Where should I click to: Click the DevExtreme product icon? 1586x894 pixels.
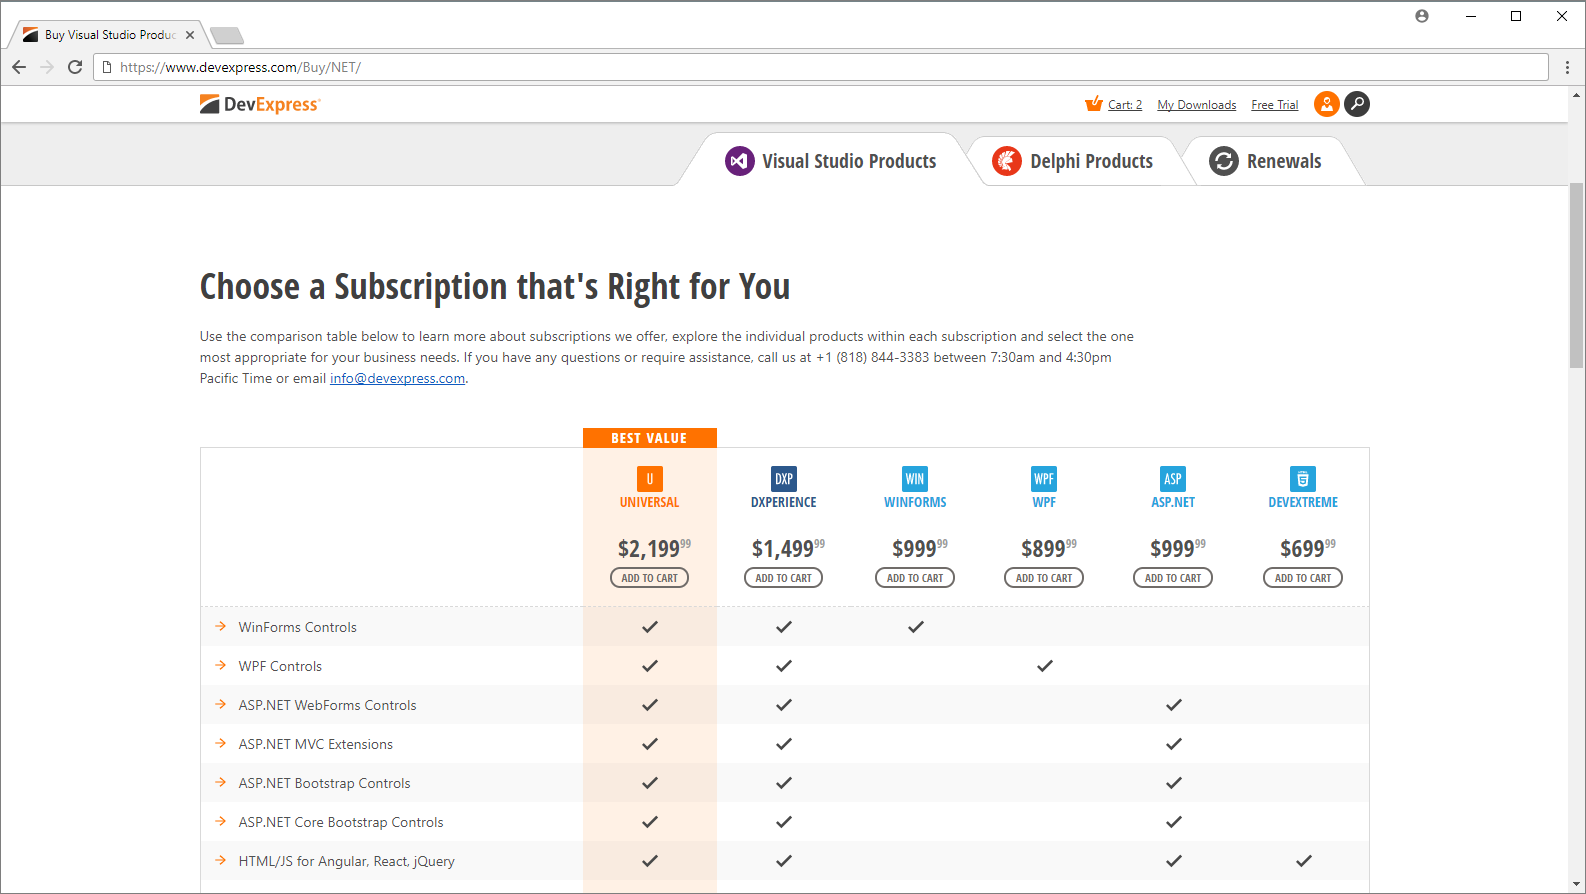1303,479
